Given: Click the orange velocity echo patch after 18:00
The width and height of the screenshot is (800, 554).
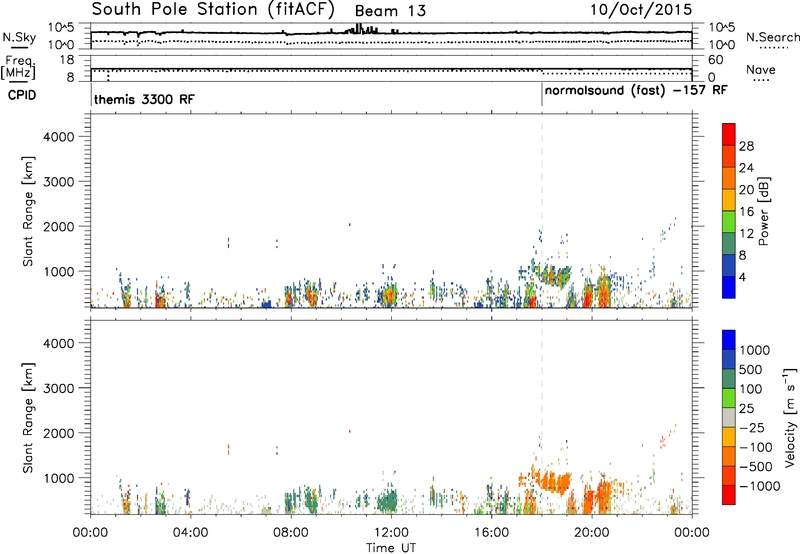Looking at the screenshot, I should [x=553, y=482].
